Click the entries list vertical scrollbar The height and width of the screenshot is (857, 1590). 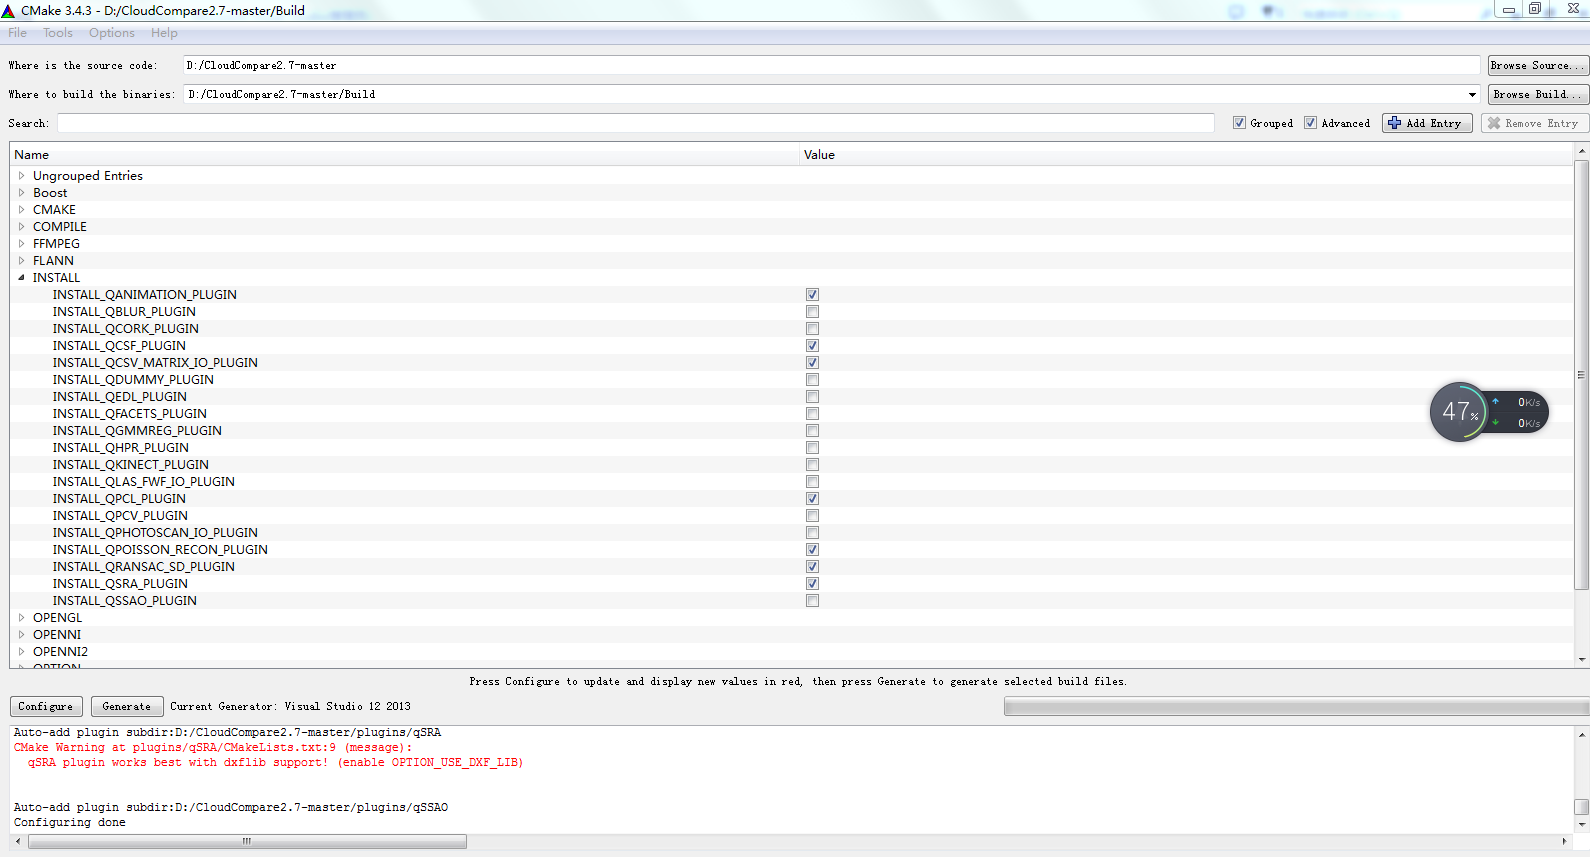click(x=1581, y=375)
